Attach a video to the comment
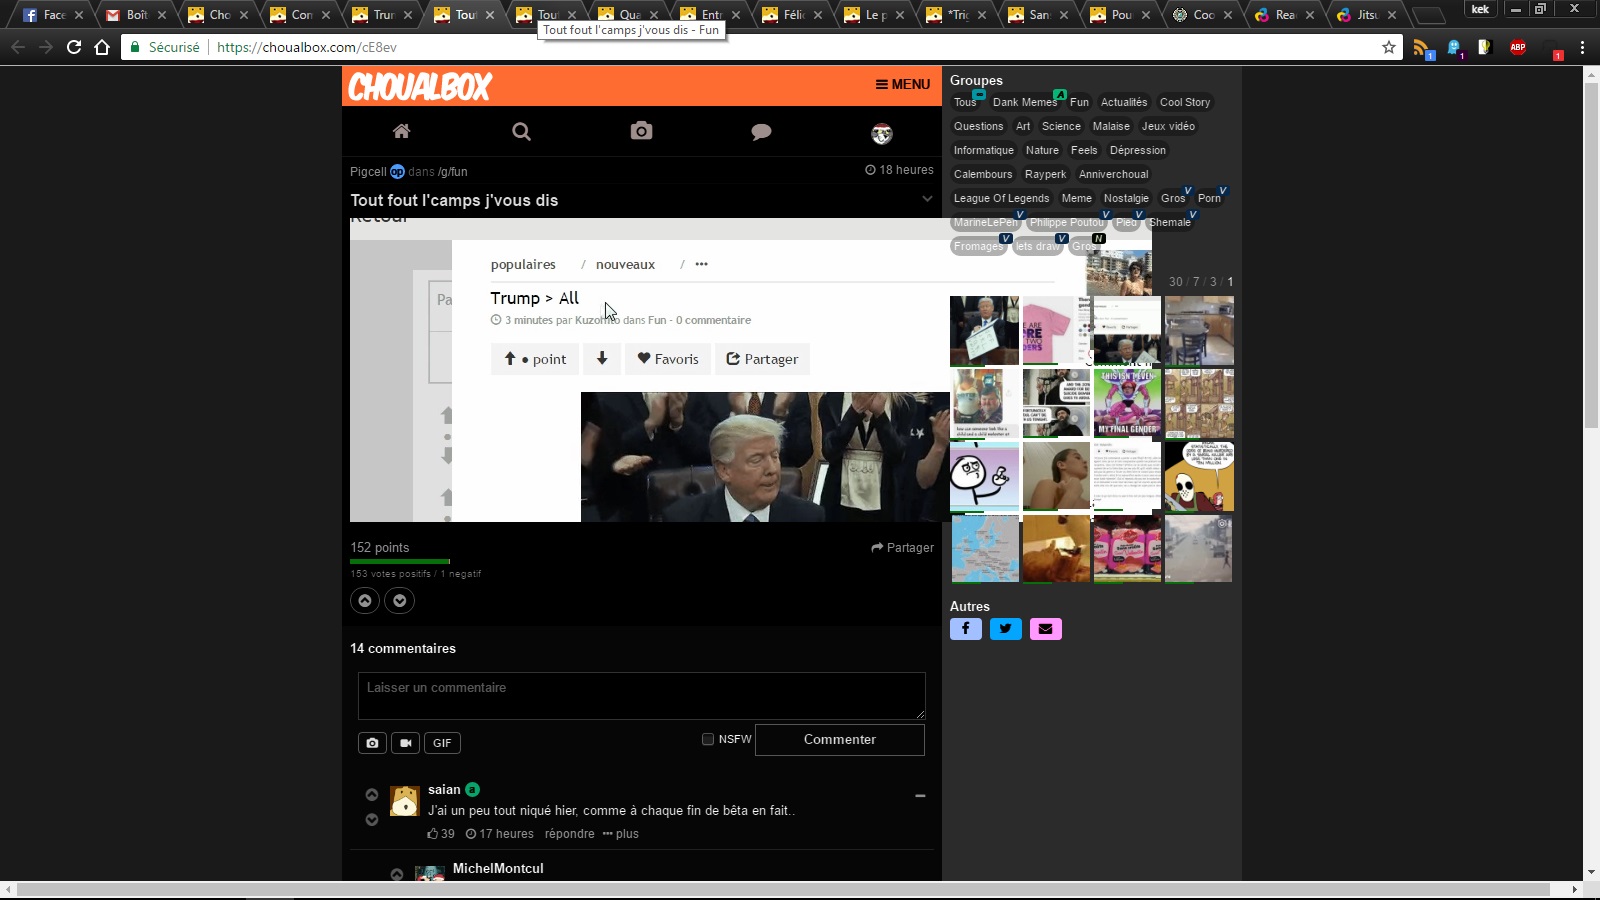The height and width of the screenshot is (900, 1600). [x=405, y=743]
